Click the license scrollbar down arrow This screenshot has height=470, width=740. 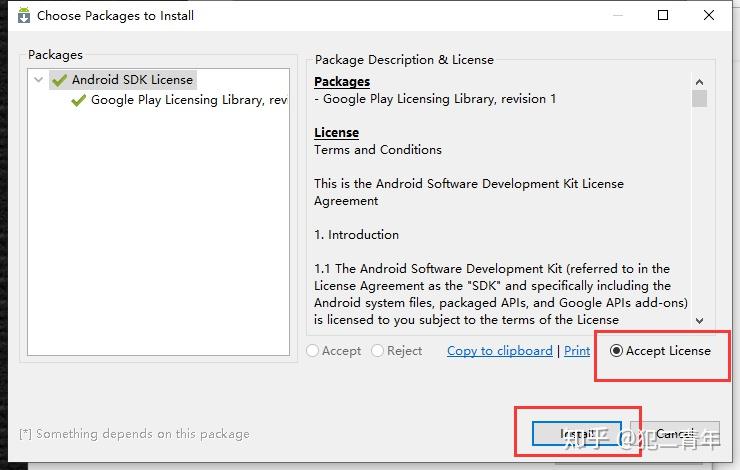(x=699, y=321)
